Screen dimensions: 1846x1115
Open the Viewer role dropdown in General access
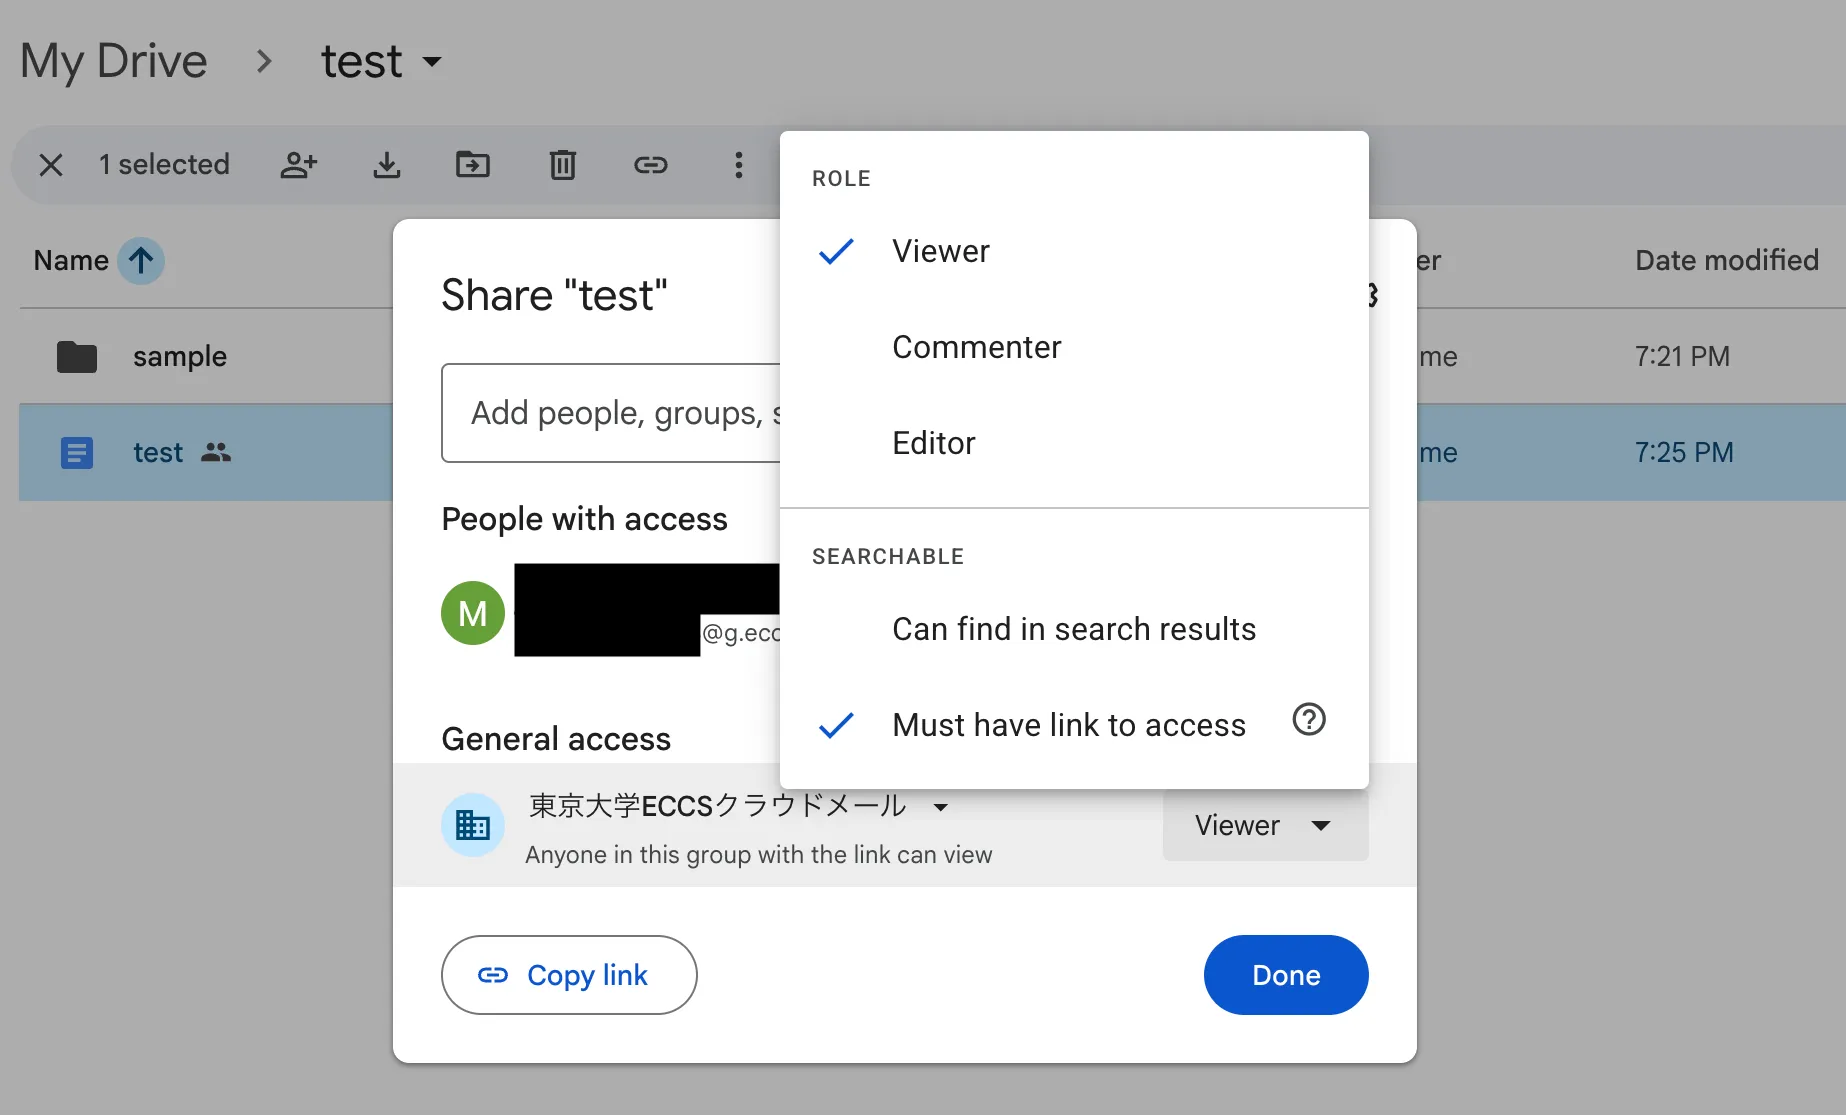coord(1265,825)
